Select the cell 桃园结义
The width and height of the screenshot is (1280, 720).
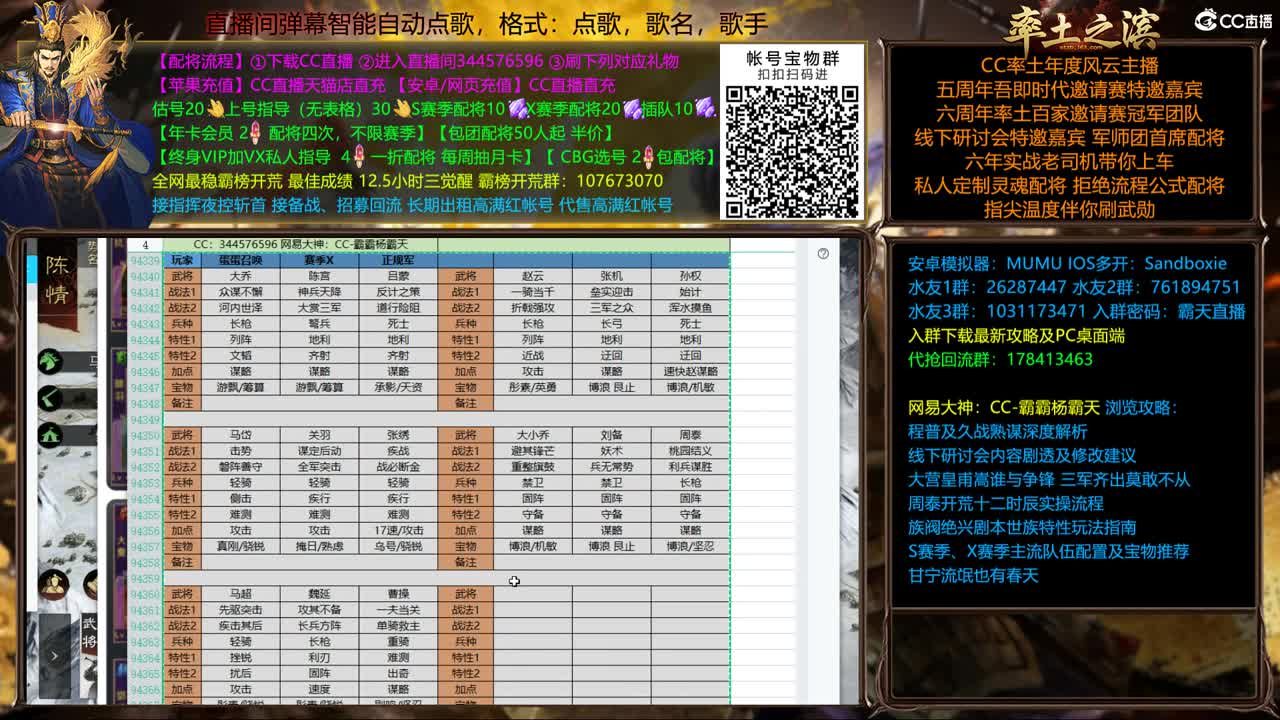coord(690,451)
